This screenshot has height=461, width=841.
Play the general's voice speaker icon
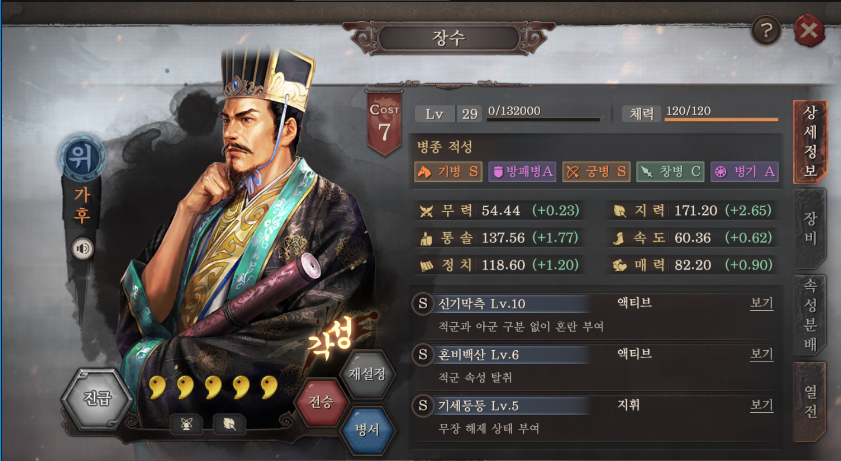click(82, 249)
